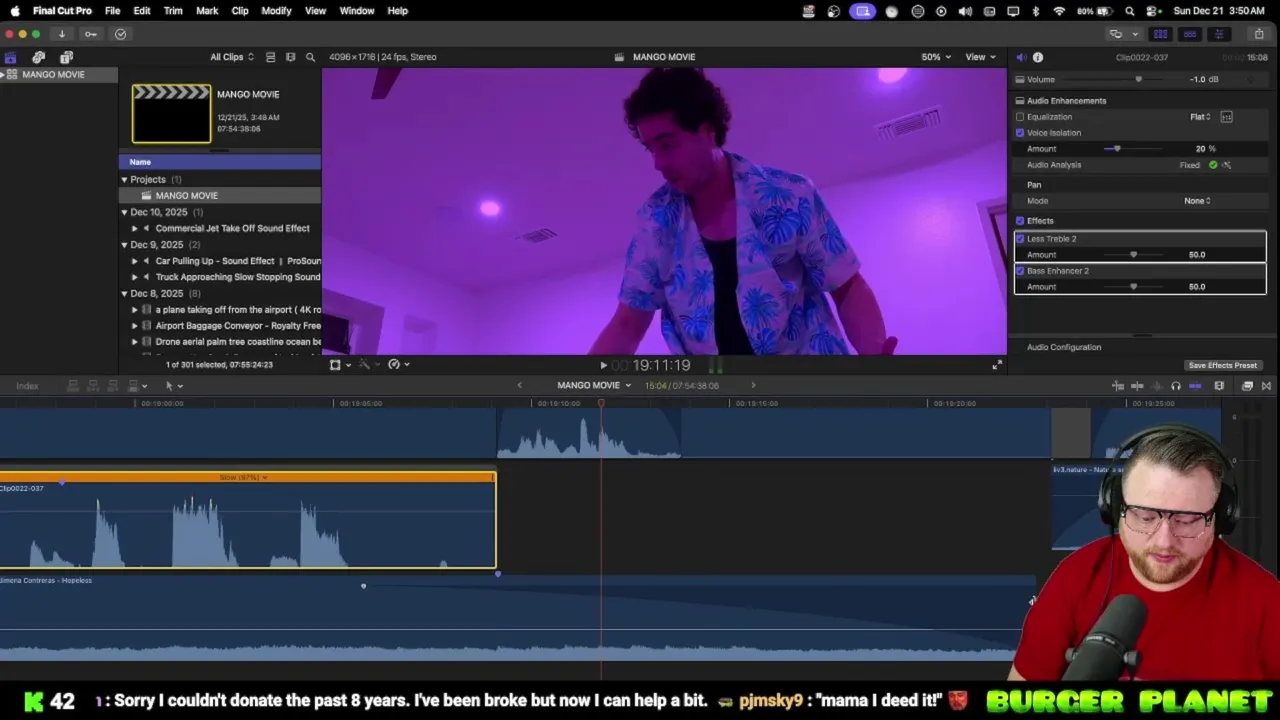This screenshot has height=720, width=1280.
Task: Open Equalization Flat preset dropdown
Action: (x=1200, y=117)
